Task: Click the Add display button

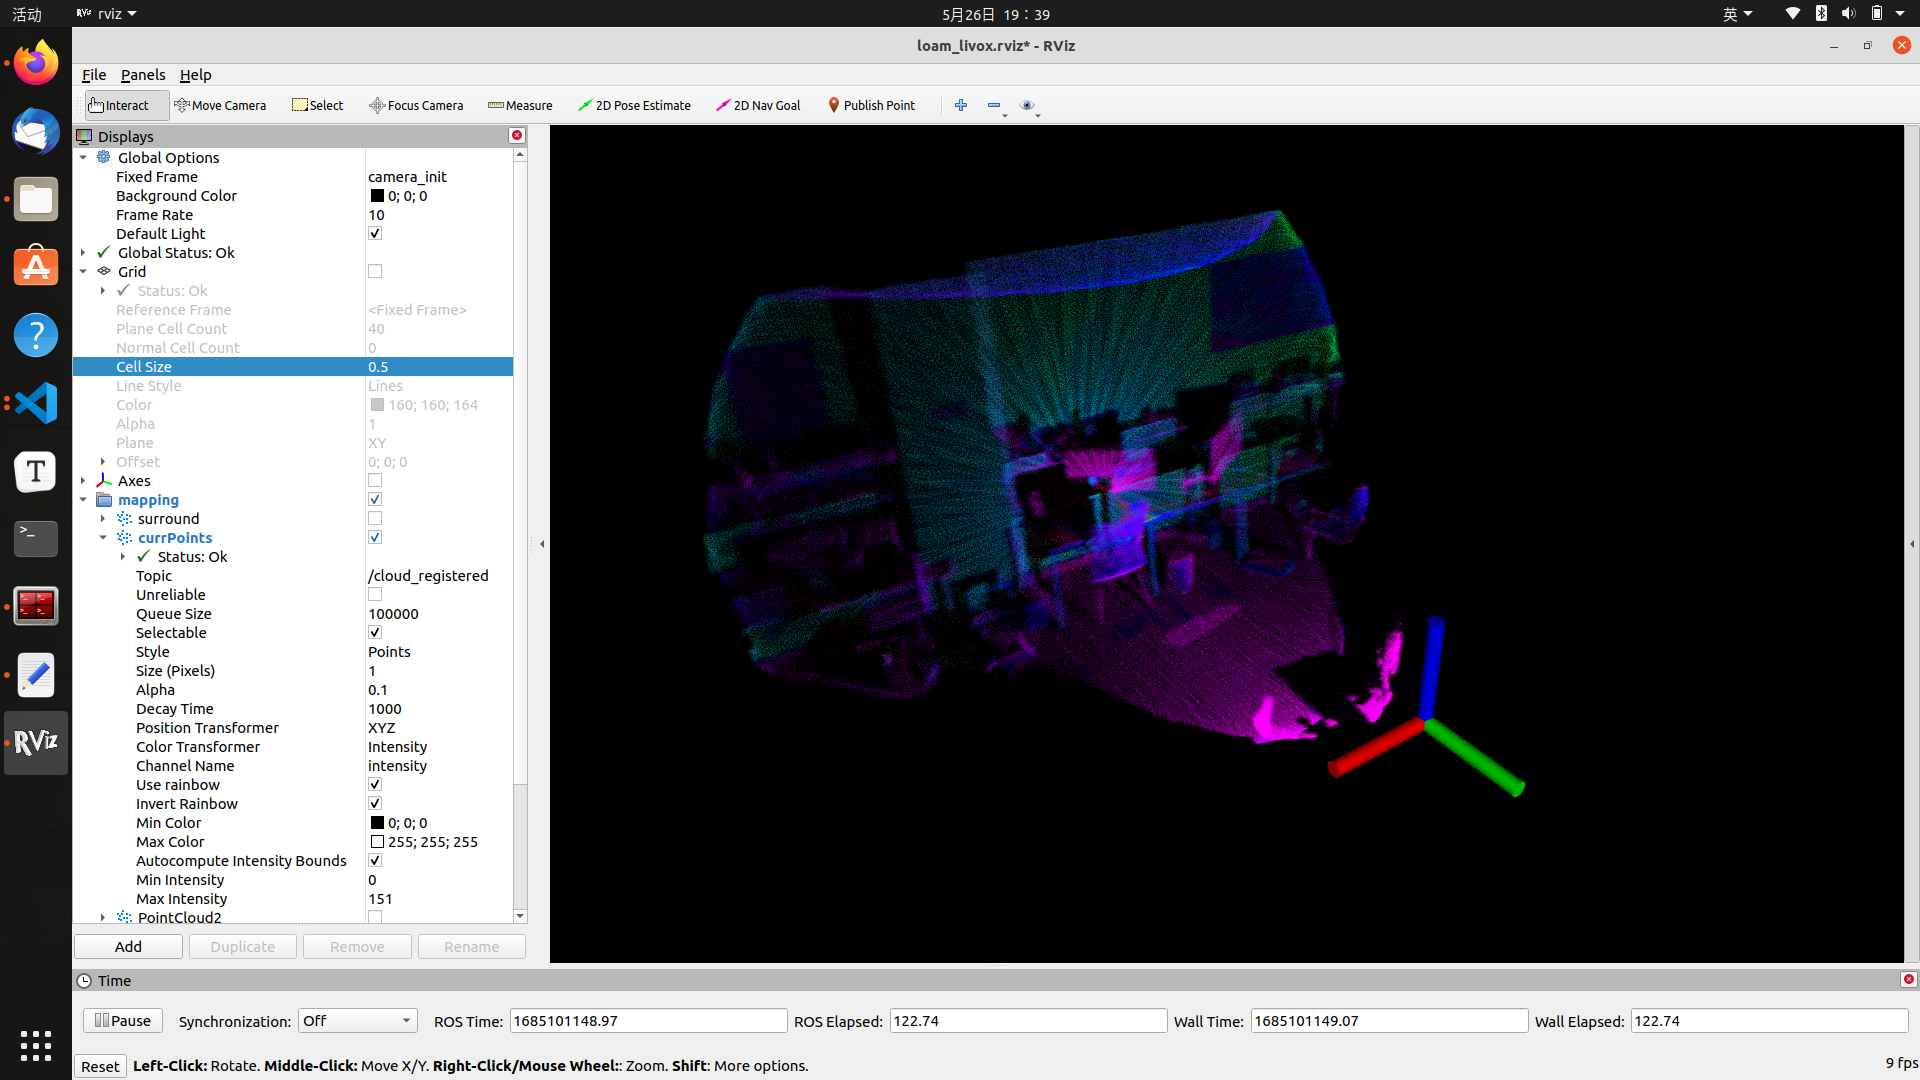Action: click(x=128, y=946)
